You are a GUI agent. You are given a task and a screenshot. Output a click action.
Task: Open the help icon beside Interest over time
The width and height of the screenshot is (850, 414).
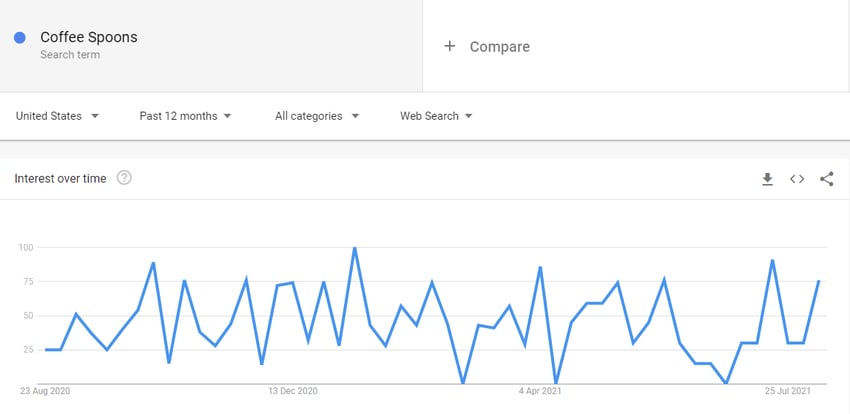[x=124, y=178]
